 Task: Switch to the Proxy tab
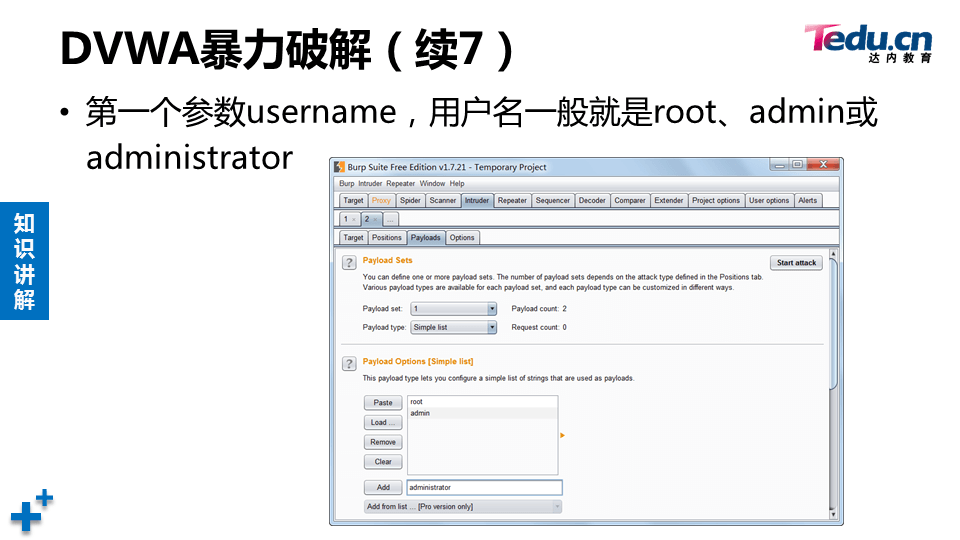coord(381,200)
